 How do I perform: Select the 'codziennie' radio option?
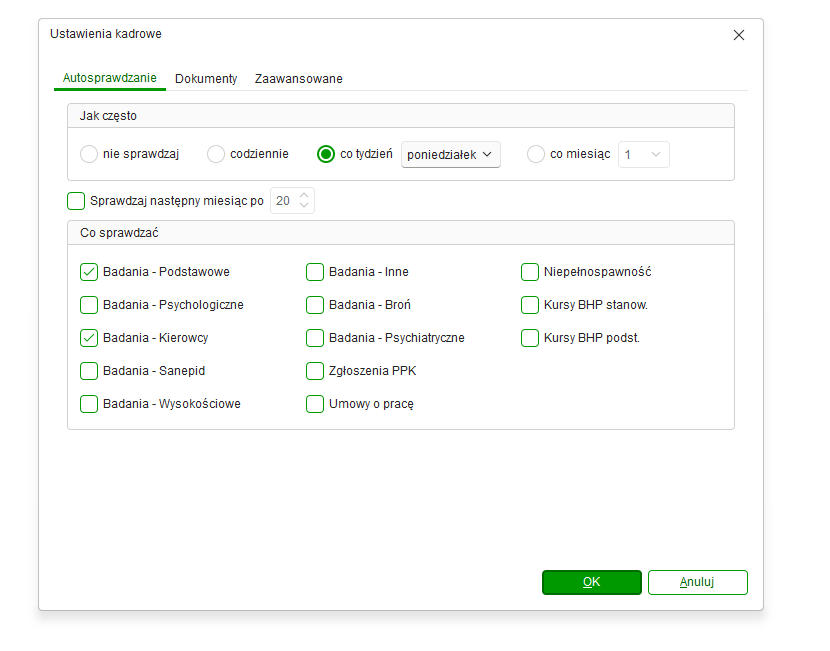[216, 154]
